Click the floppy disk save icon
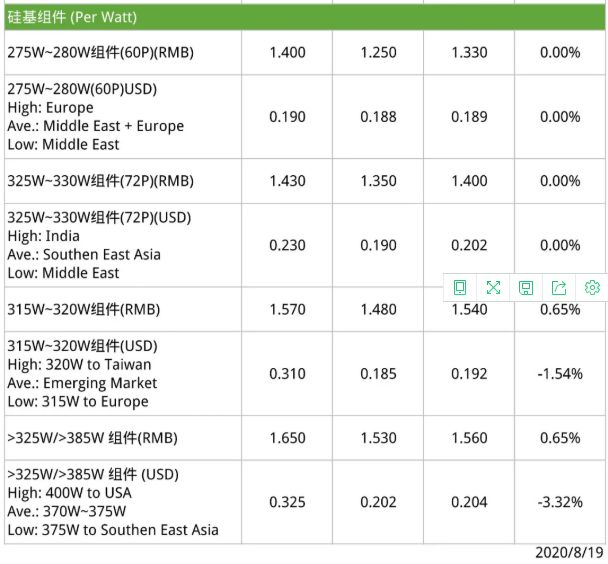 click(x=526, y=288)
